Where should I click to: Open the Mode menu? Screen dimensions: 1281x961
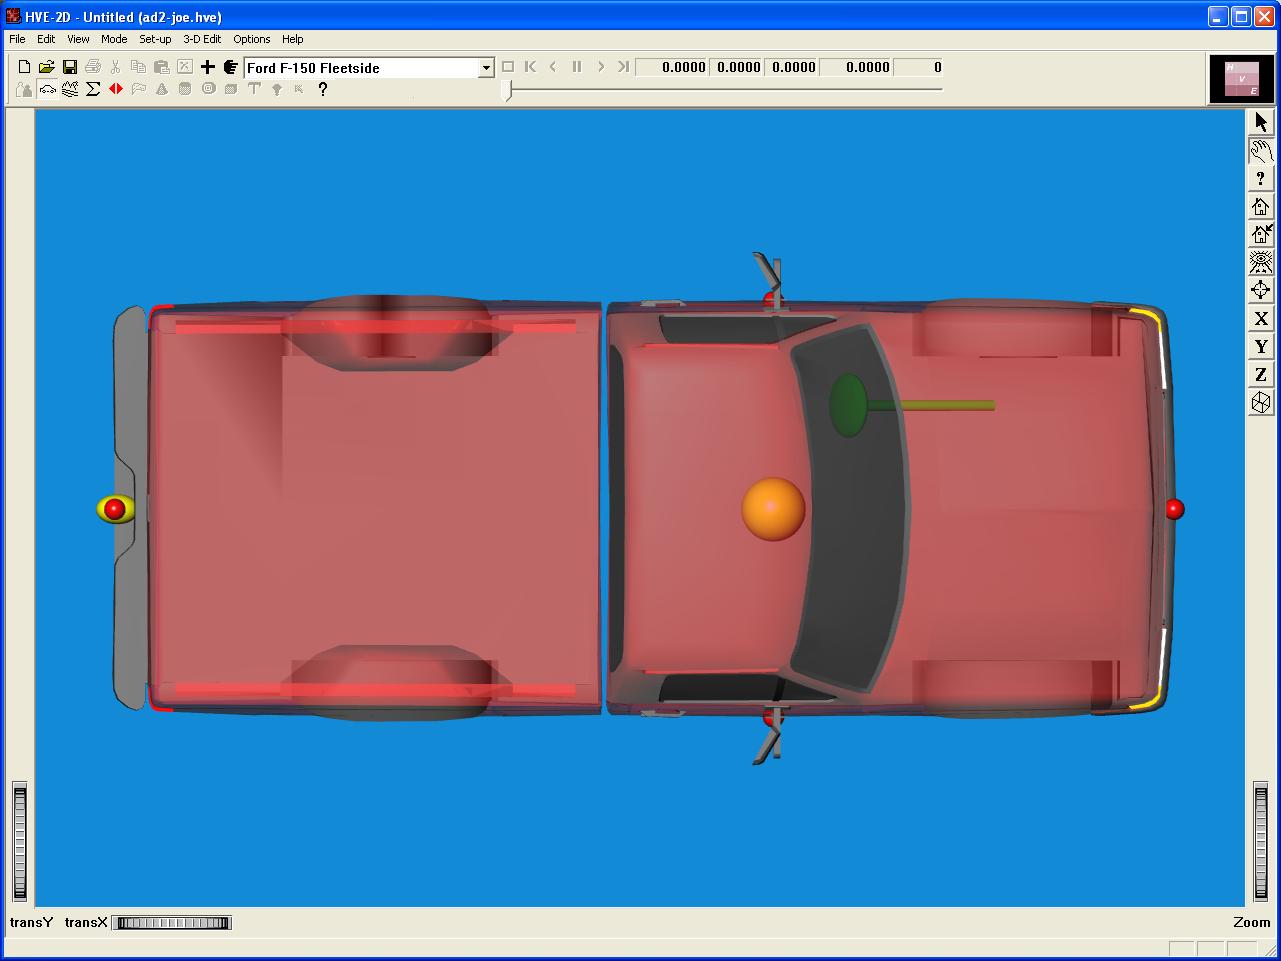[114, 39]
